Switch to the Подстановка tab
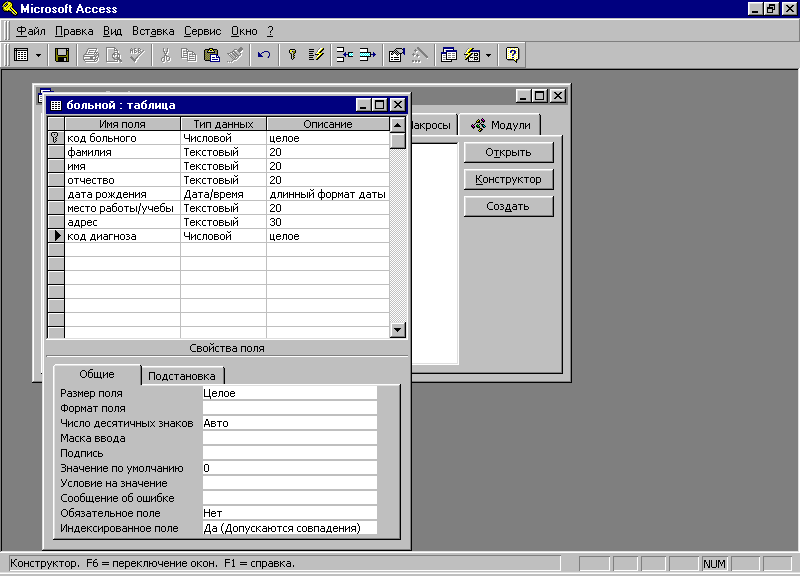Image resolution: width=800 pixels, height=576 pixels. click(182, 376)
